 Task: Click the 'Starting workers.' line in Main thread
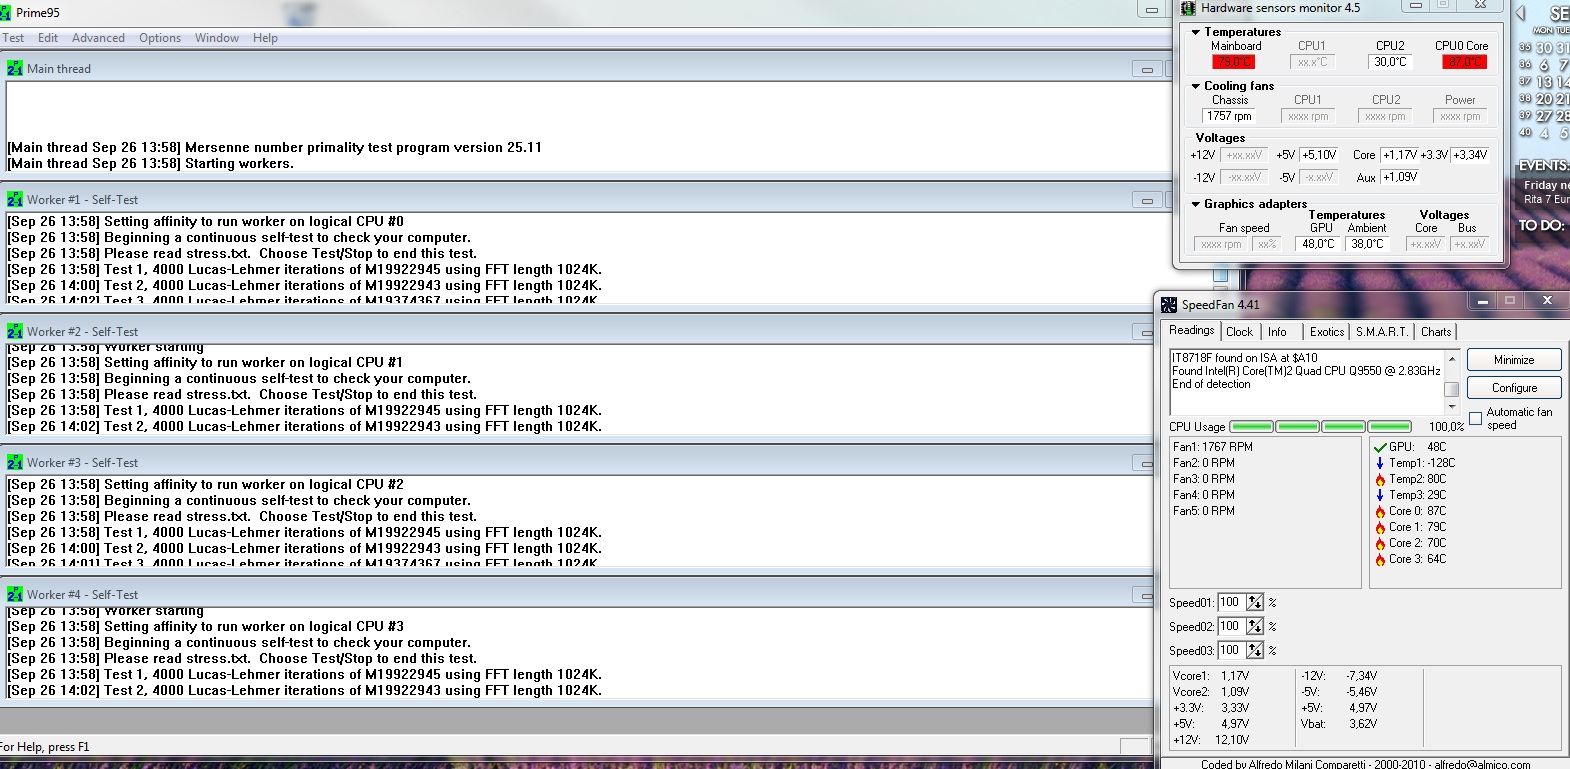[x=240, y=163]
